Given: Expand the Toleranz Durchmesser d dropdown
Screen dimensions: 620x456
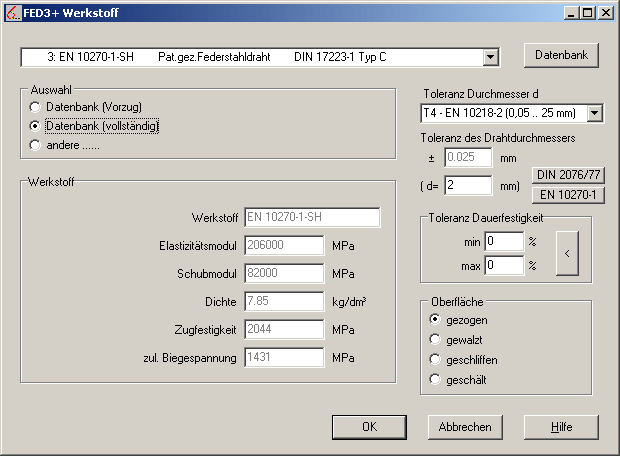Looking at the screenshot, I should click(595, 113).
